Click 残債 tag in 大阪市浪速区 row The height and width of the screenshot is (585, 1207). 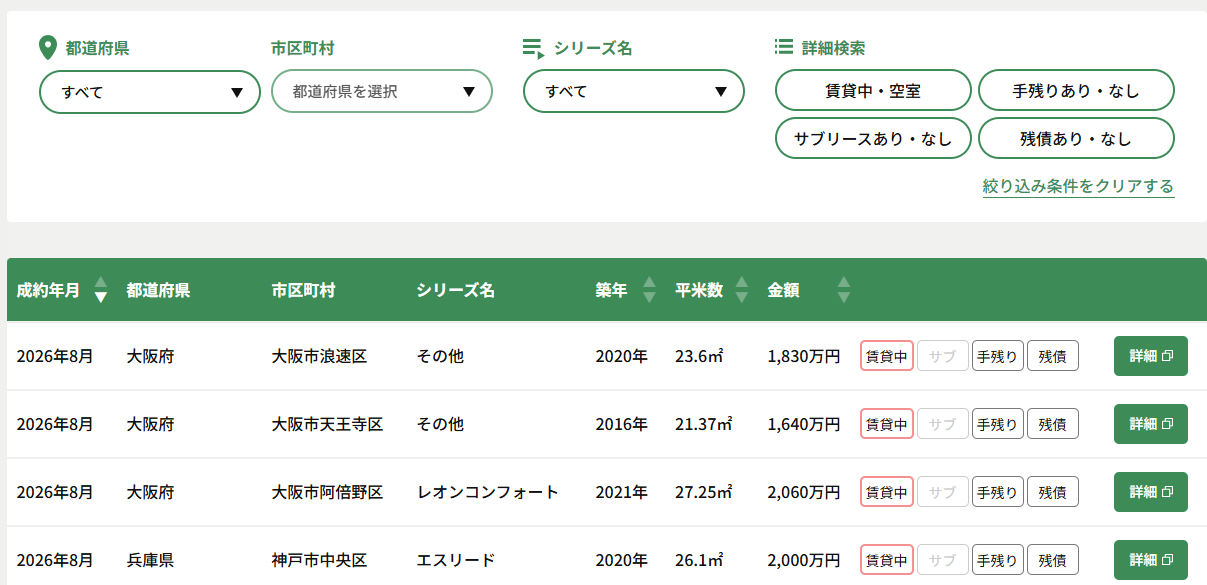pyautogui.click(x=1052, y=356)
